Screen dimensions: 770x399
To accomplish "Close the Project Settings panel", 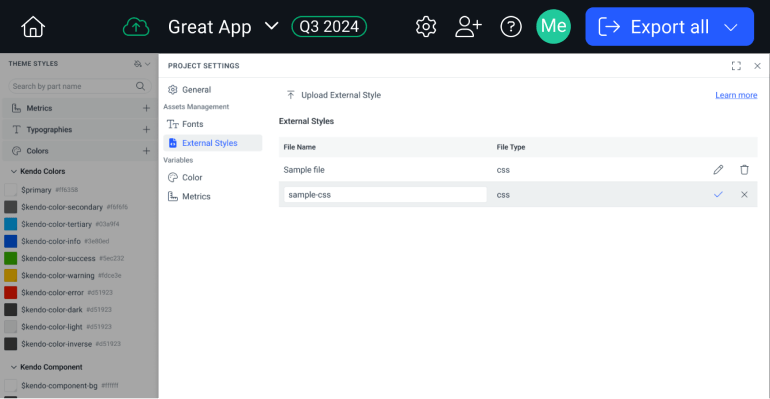I will pos(757,66).
